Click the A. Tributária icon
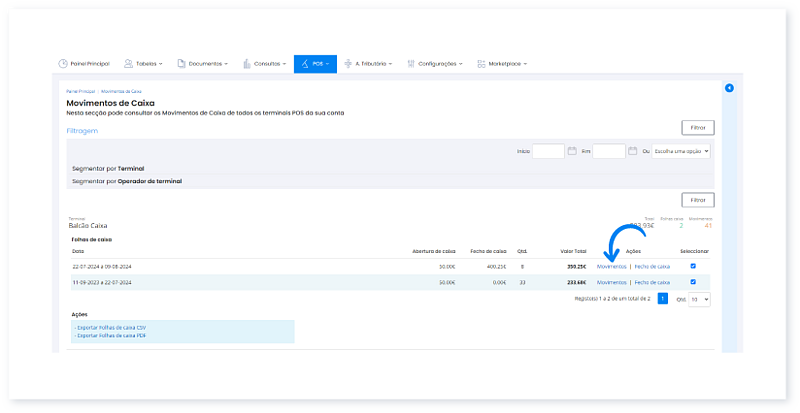800x413 pixels. [x=348, y=64]
